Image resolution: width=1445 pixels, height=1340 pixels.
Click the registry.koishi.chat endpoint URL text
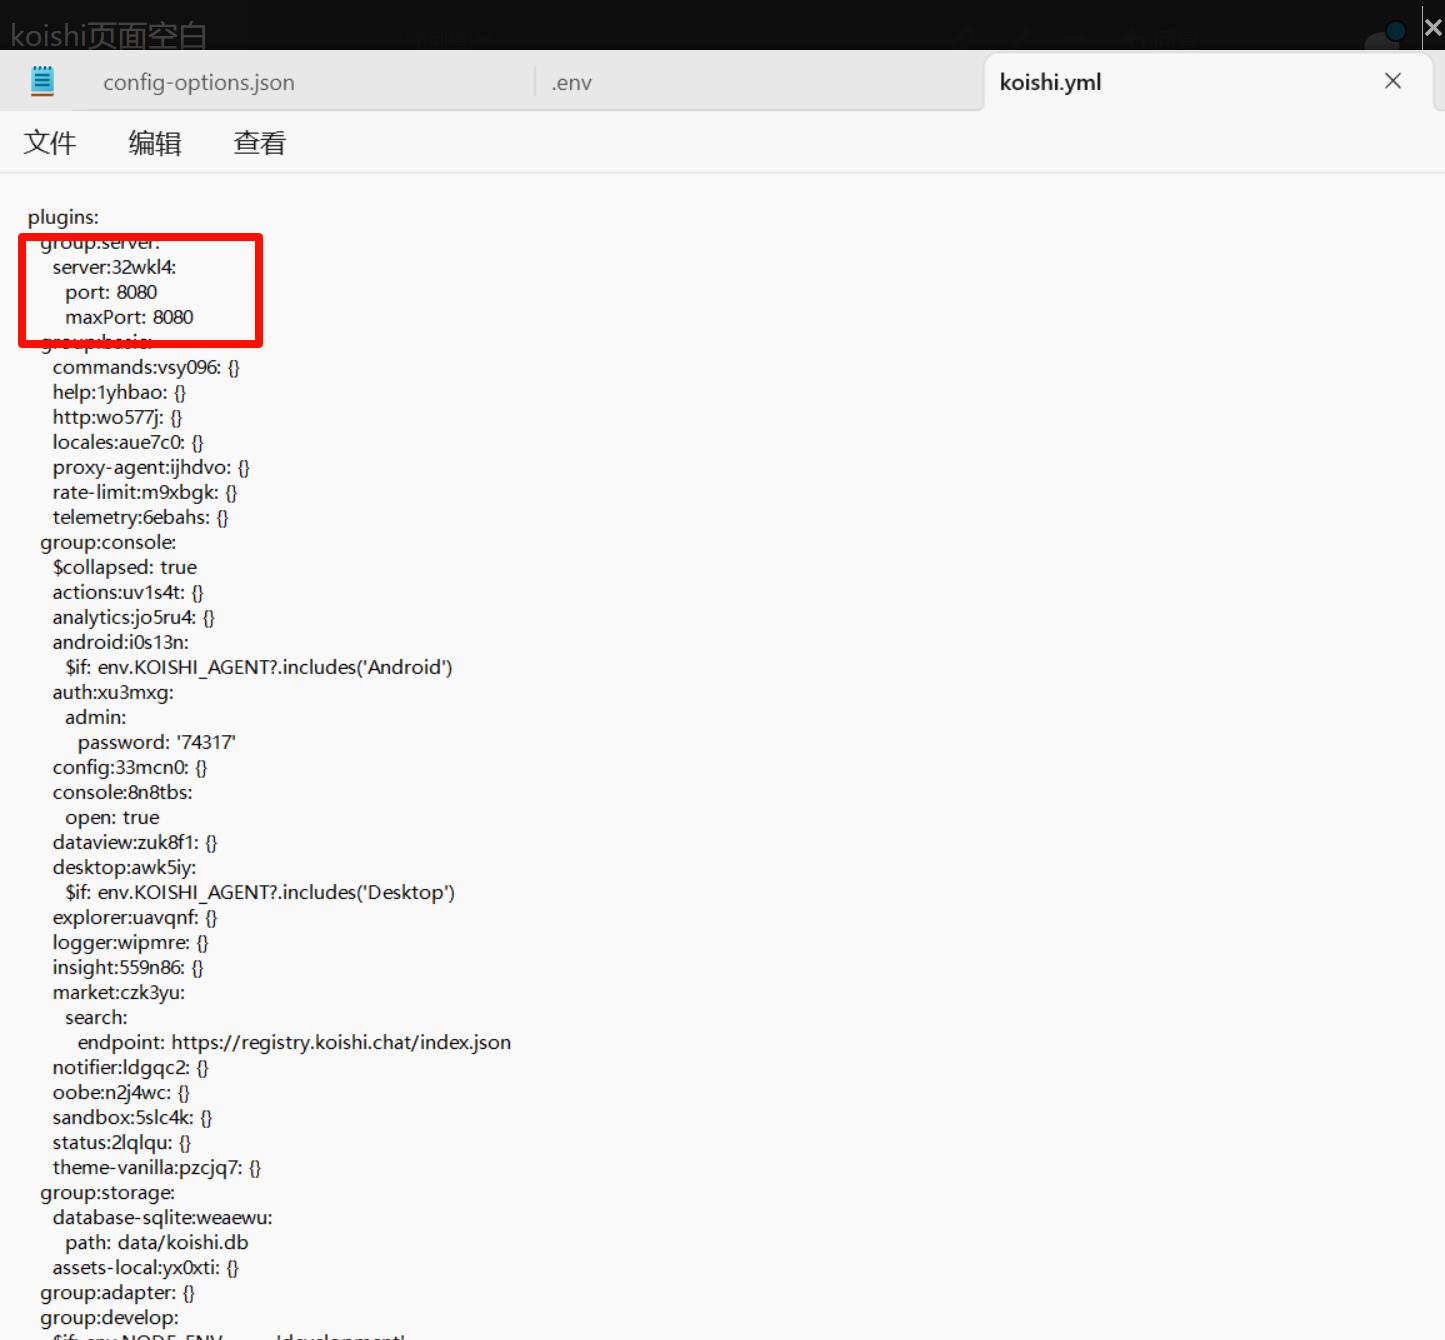[340, 1042]
